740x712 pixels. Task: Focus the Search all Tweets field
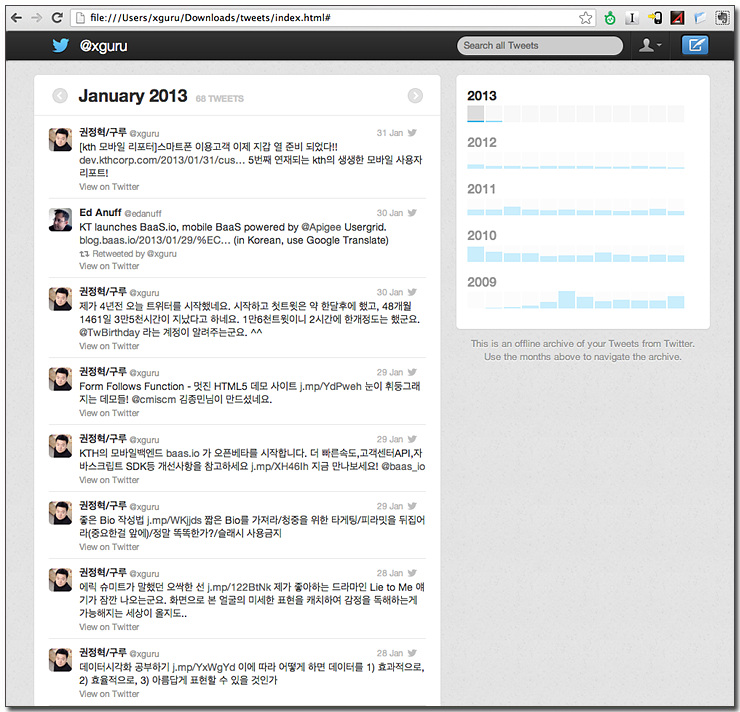(539, 46)
